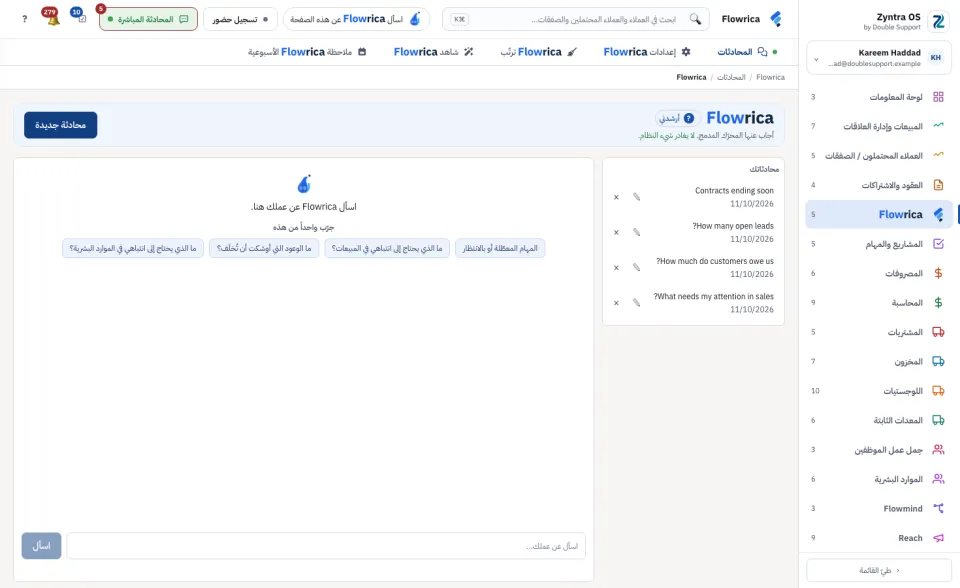Open the human resources (الموارد البشرية) people icon
This screenshot has height=588, width=960.
tap(938, 479)
